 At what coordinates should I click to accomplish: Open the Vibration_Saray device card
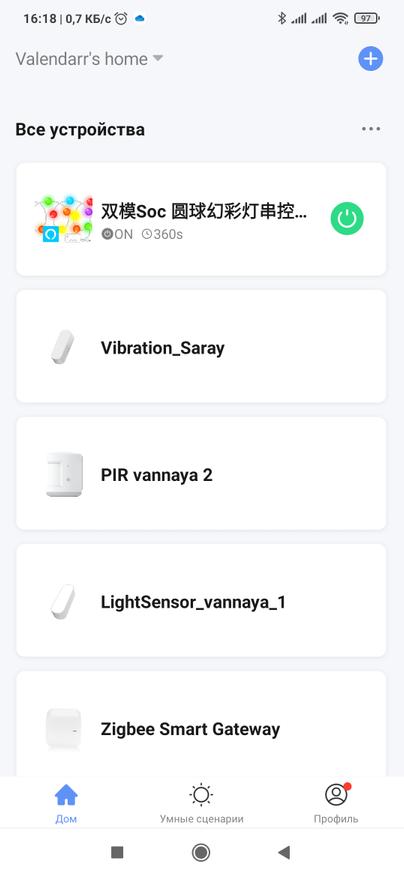[201, 346]
